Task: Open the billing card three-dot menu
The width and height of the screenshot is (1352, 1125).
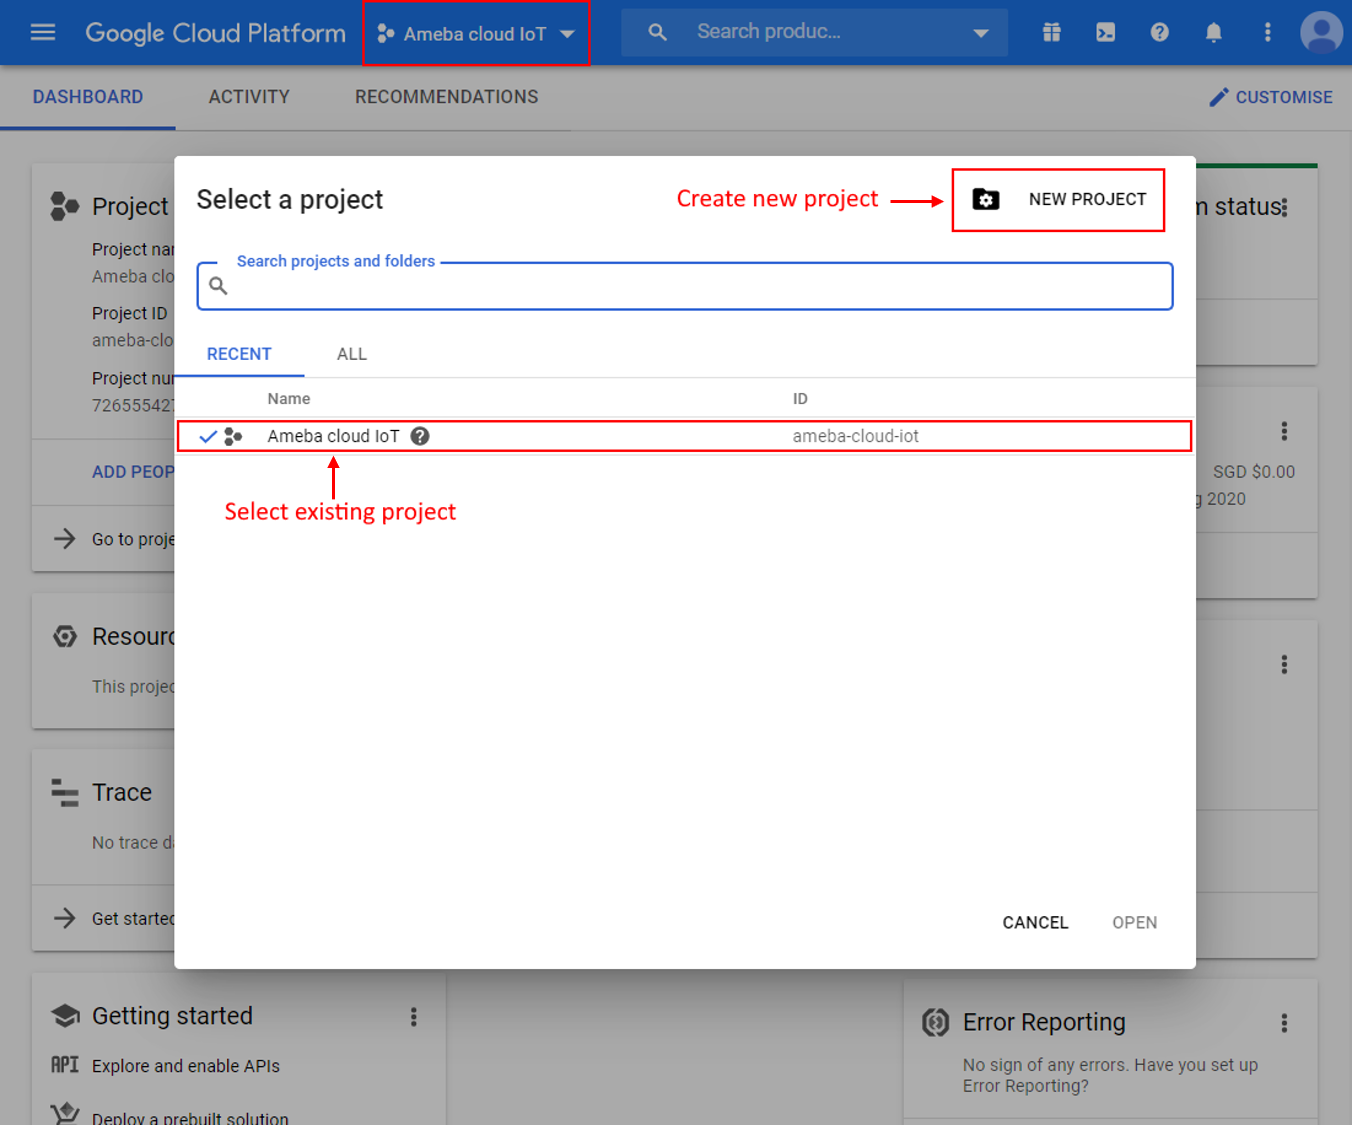Action: (x=1284, y=431)
